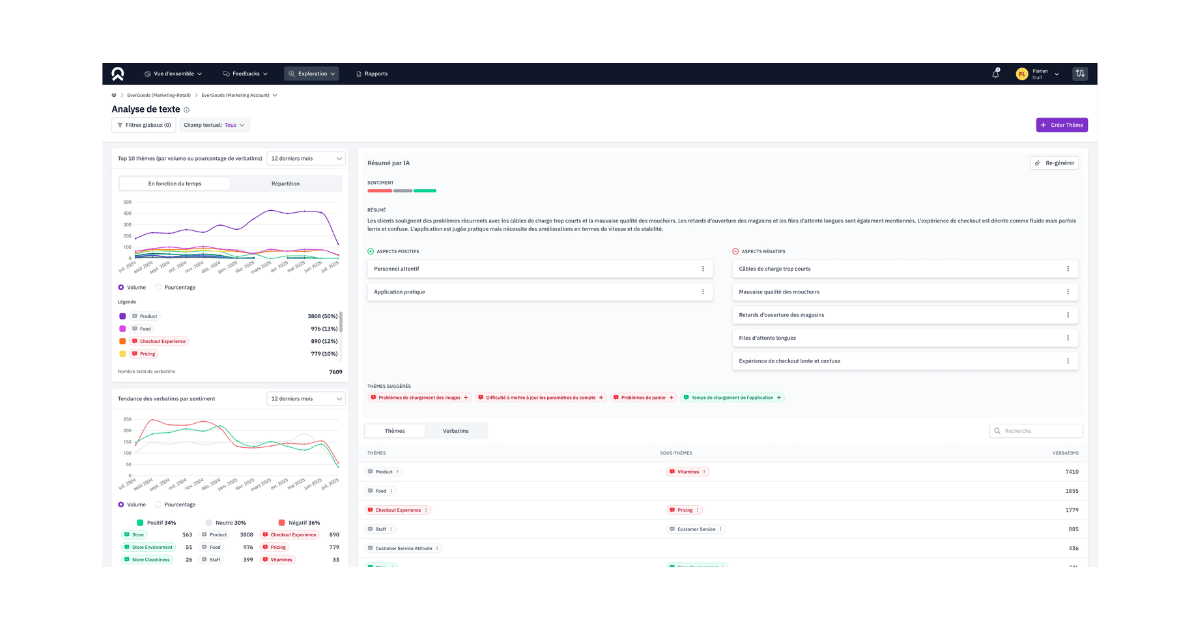Click the 7609 total verbatims value
Screen dimensions: 1200x630
pos(336,371)
